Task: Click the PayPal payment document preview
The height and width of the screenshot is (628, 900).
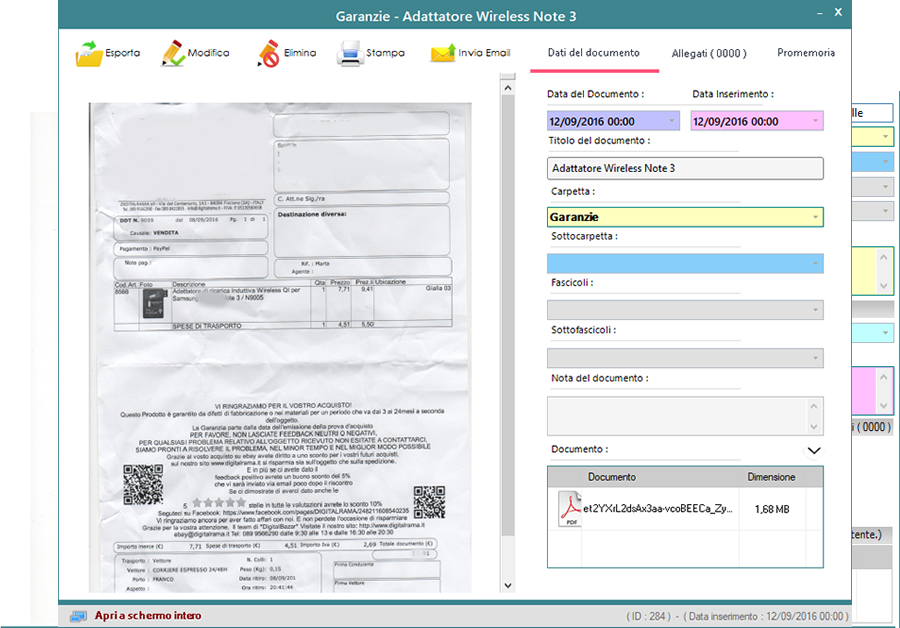Action: 280,340
